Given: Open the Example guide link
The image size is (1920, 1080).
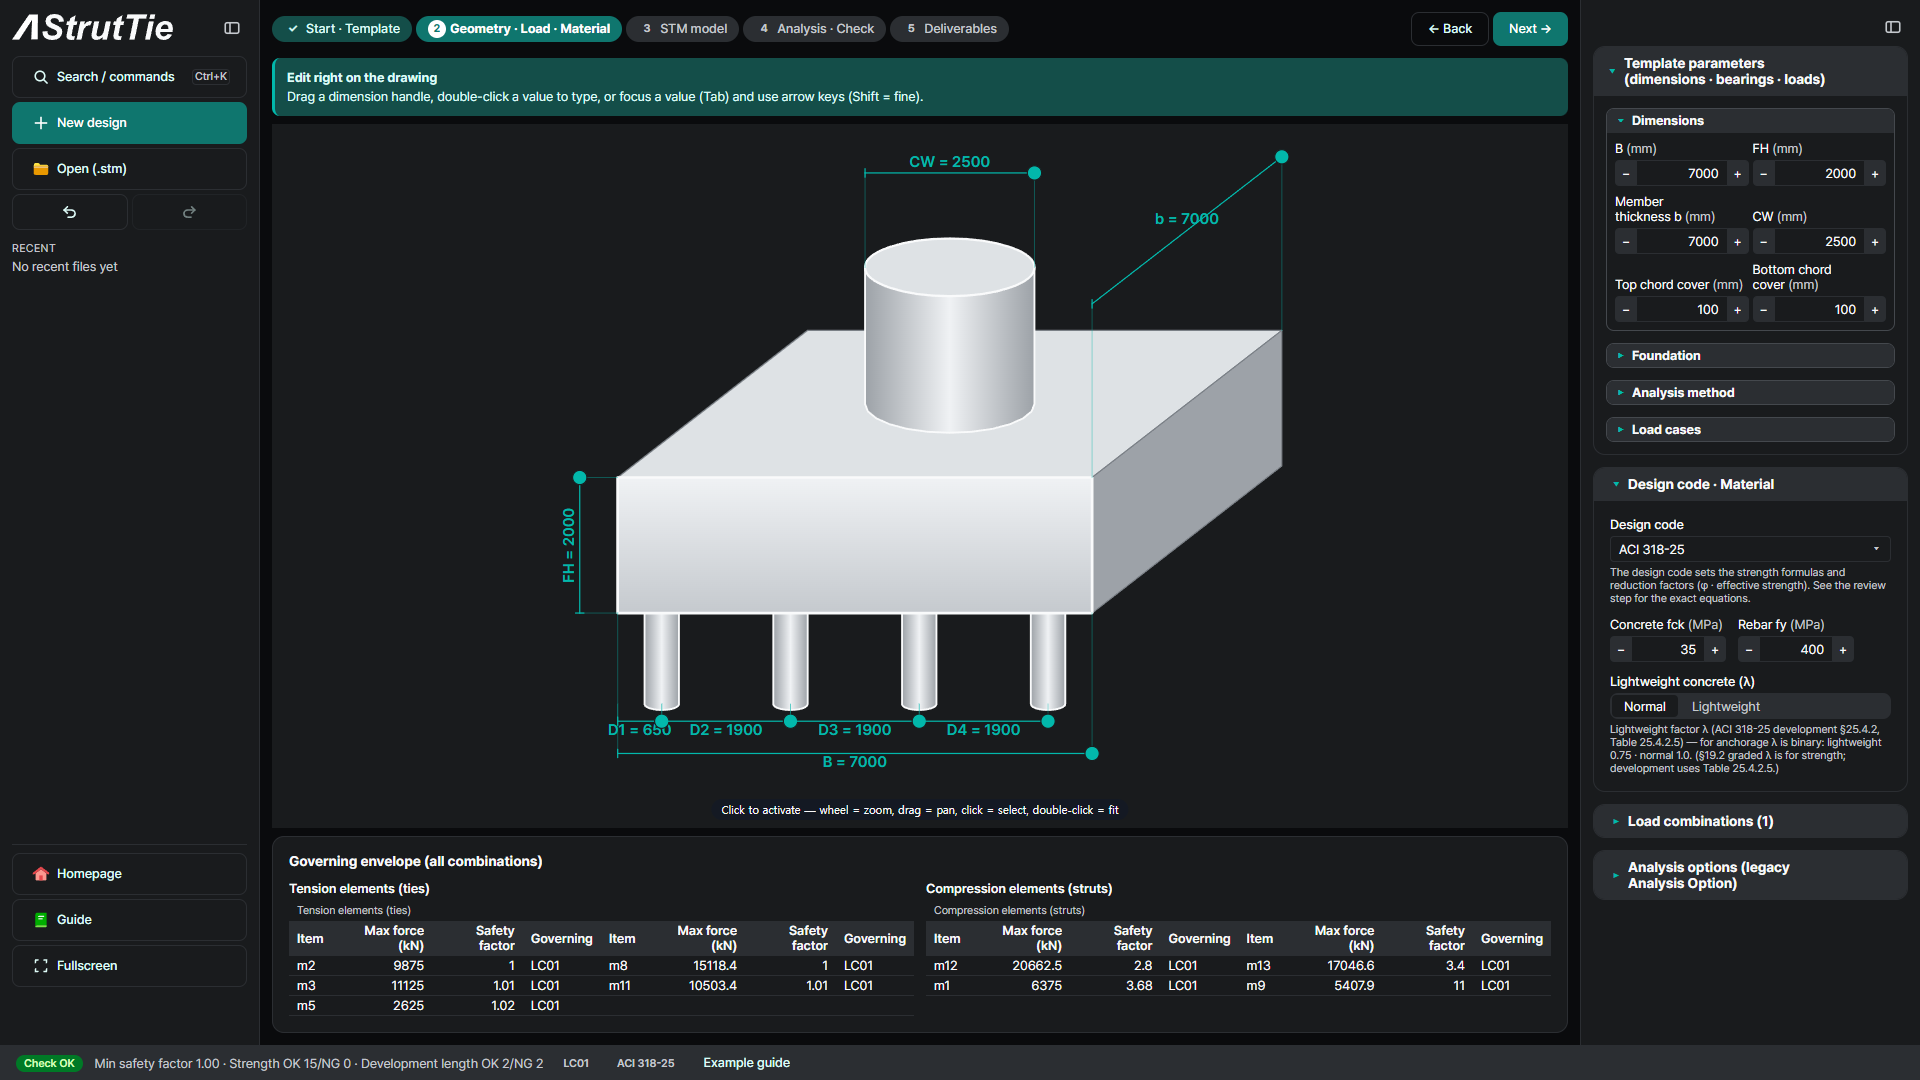Looking at the screenshot, I should (746, 1063).
